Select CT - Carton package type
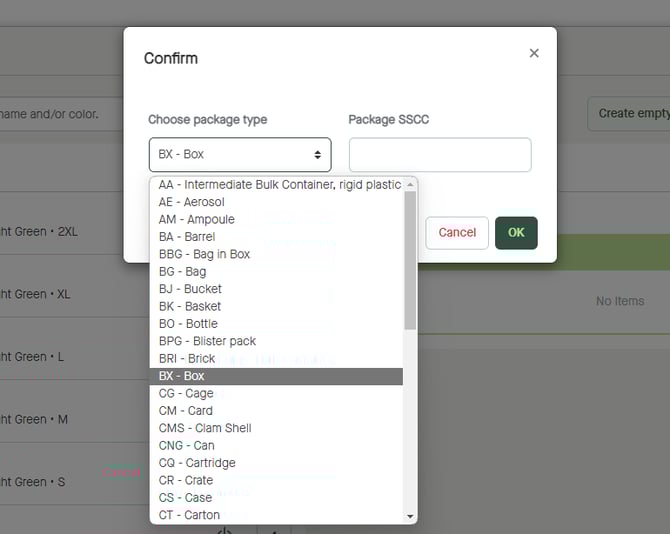670x534 pixels. pos(189,515)
